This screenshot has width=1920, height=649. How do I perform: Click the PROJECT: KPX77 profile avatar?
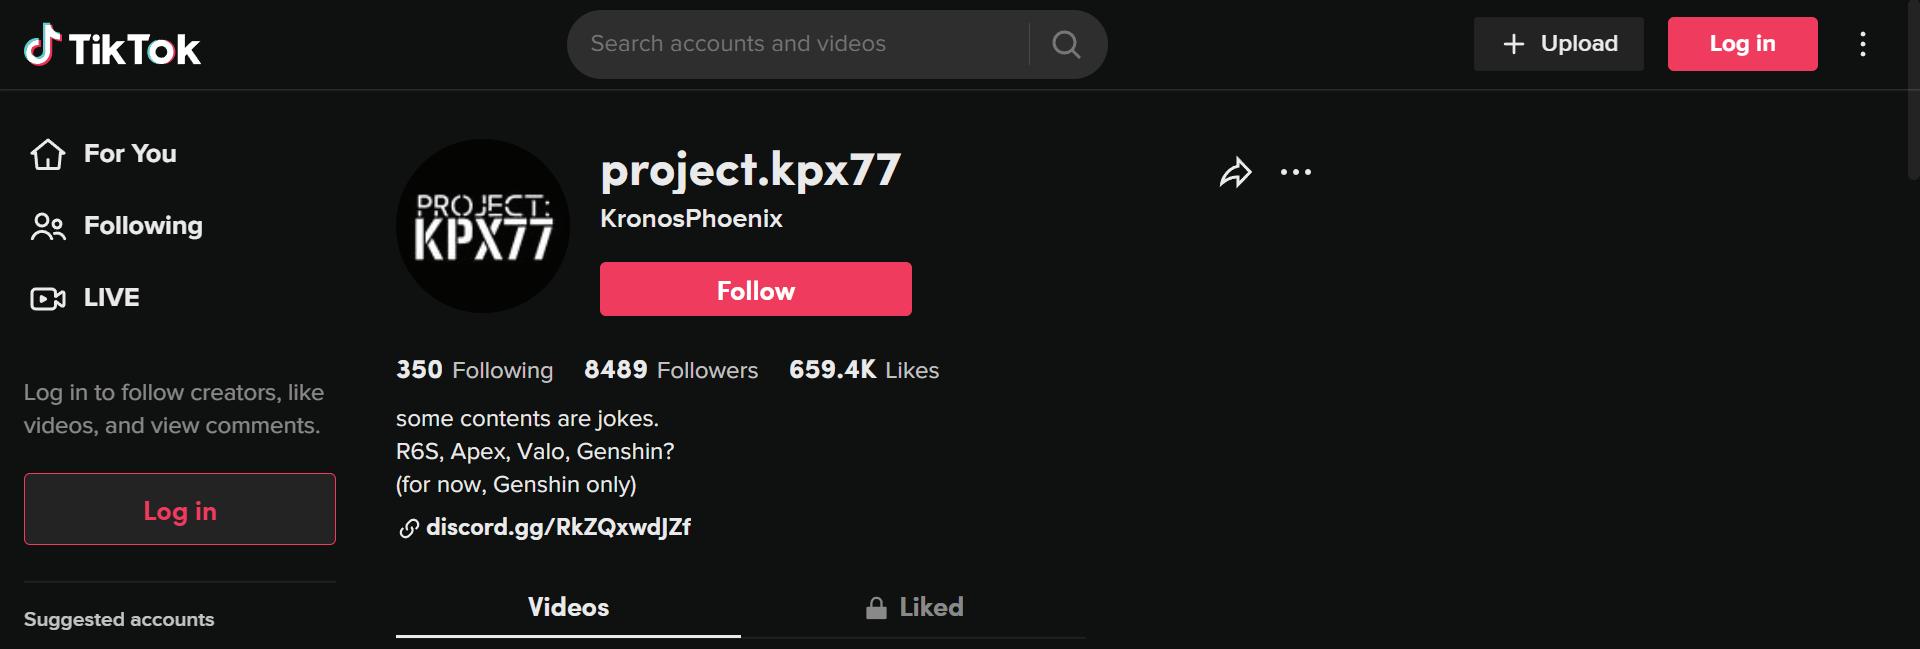(483, 226)
